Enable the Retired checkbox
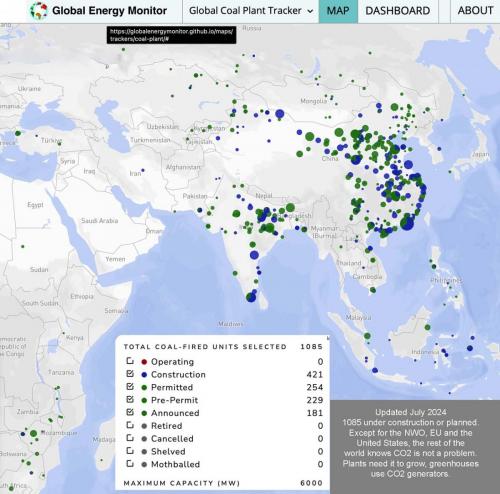The image size is (500, 494). point(130,425)
